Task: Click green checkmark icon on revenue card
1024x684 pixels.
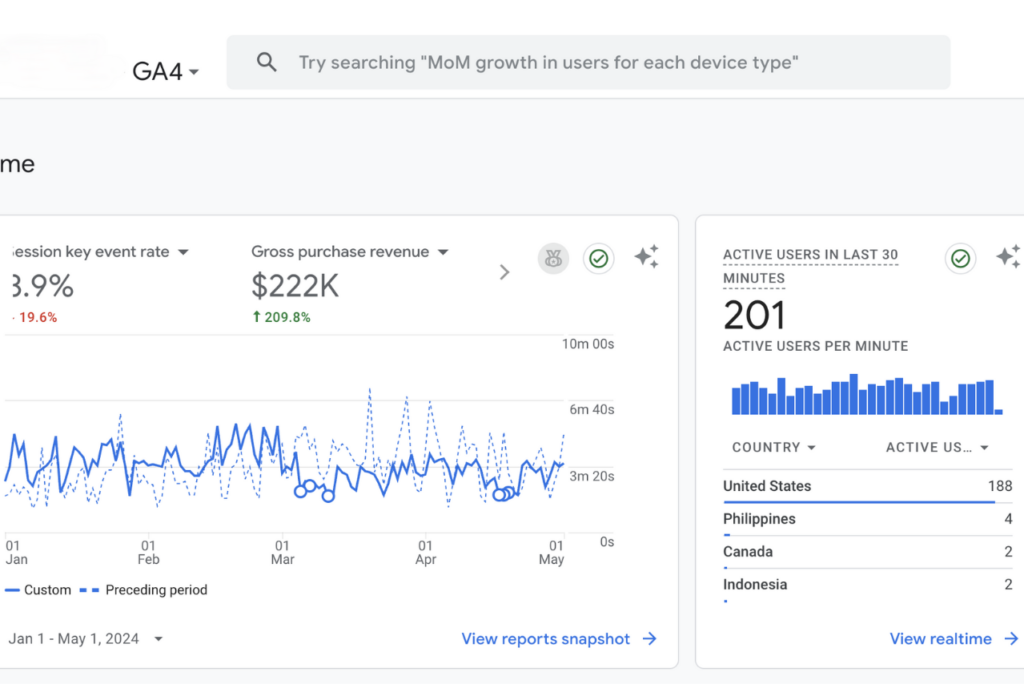Action: tap(598, 258)
